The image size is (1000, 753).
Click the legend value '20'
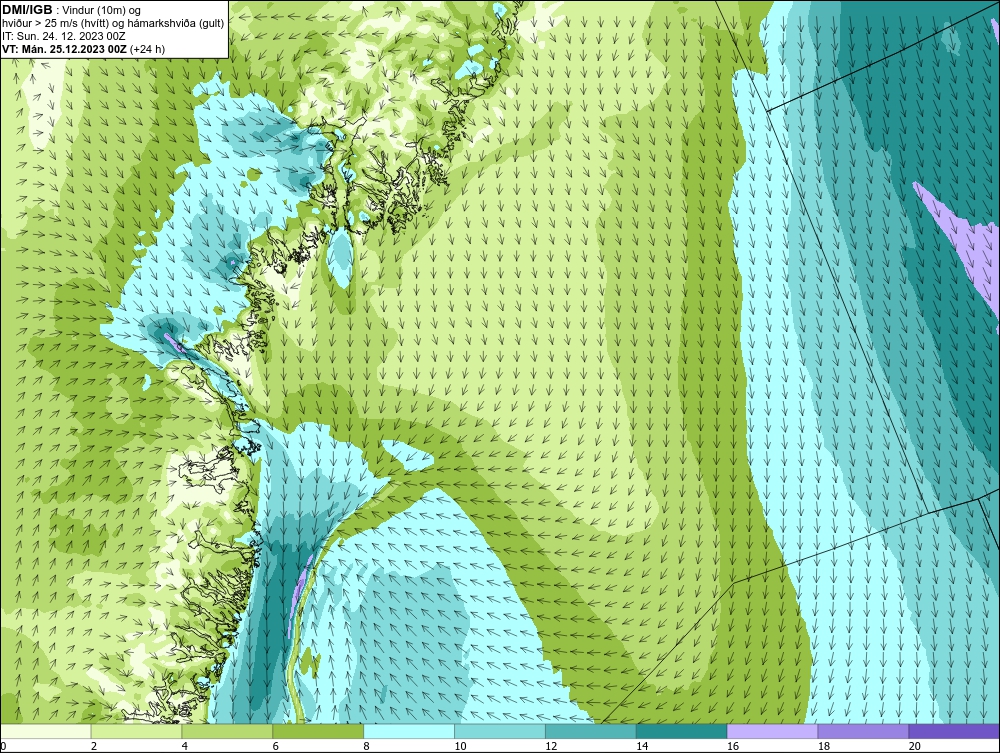point(915,746)
